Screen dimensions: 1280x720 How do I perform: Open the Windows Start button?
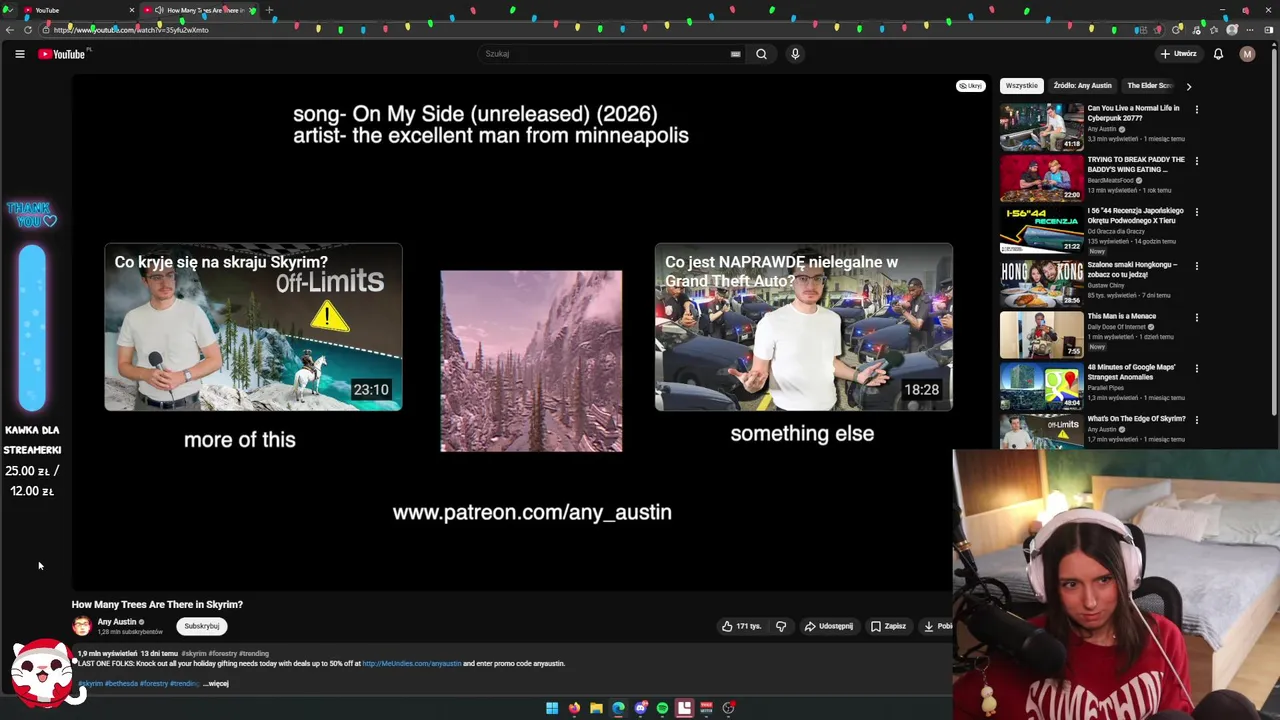coord(552,708)
